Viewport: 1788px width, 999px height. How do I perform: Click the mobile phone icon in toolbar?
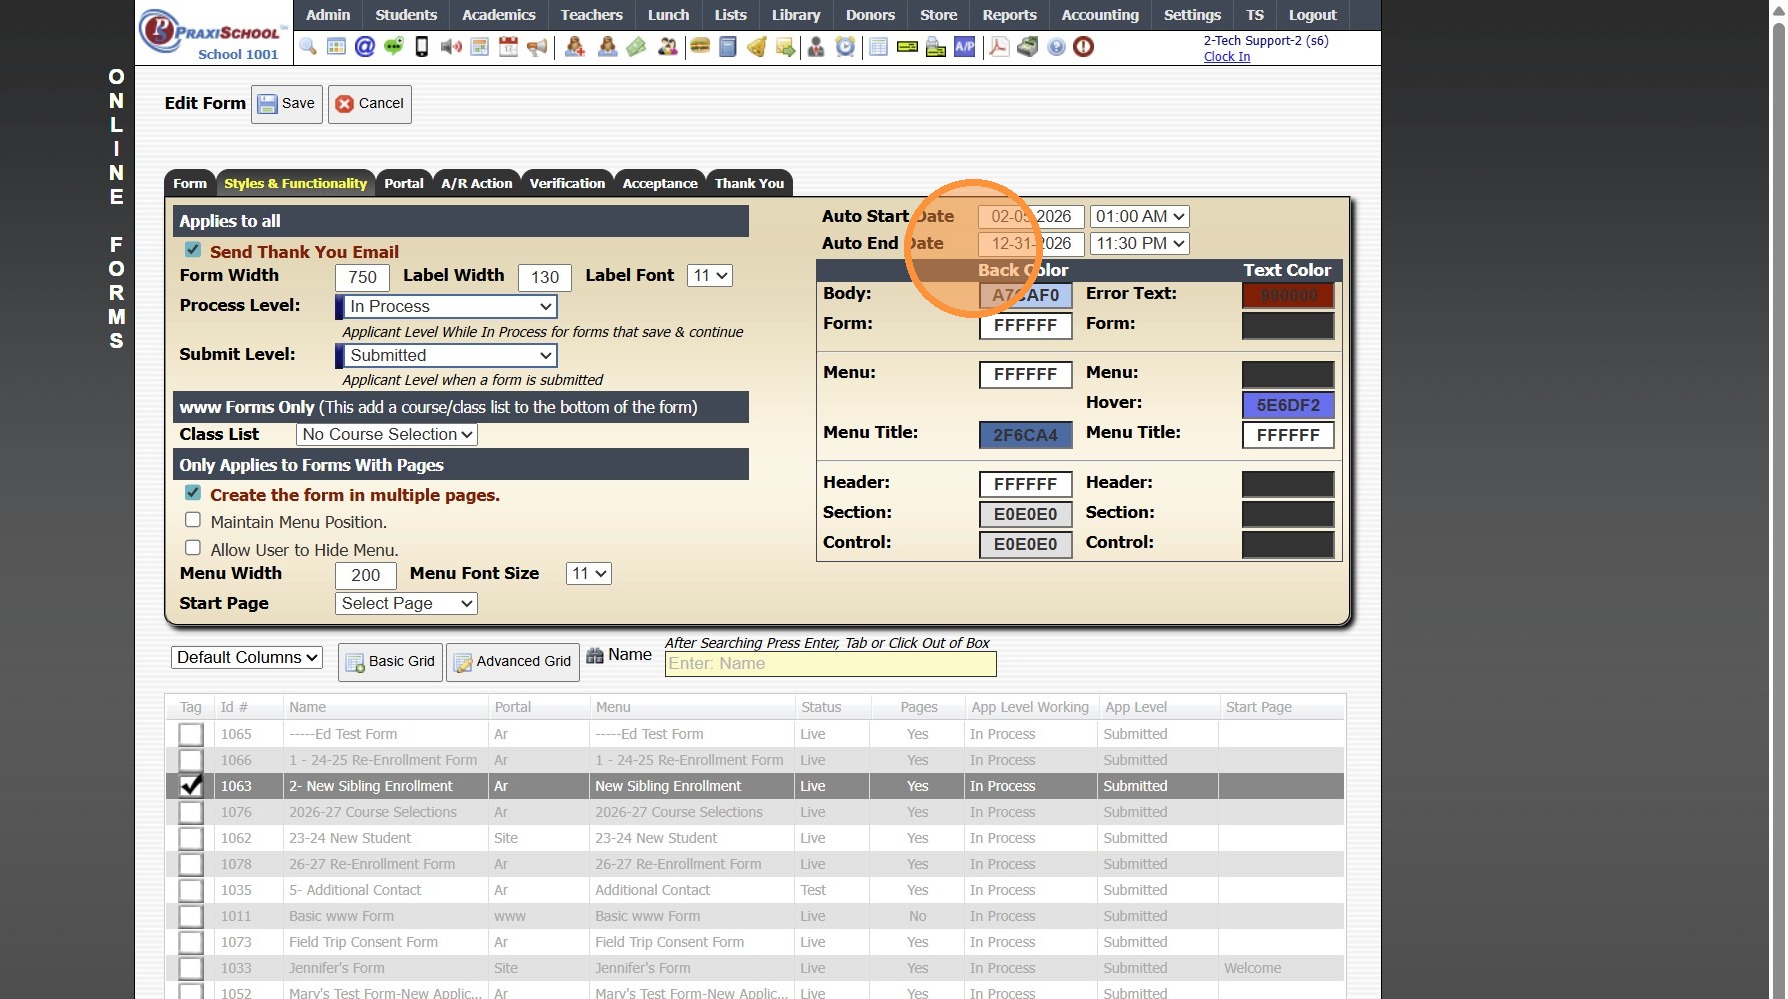(422, 47)
